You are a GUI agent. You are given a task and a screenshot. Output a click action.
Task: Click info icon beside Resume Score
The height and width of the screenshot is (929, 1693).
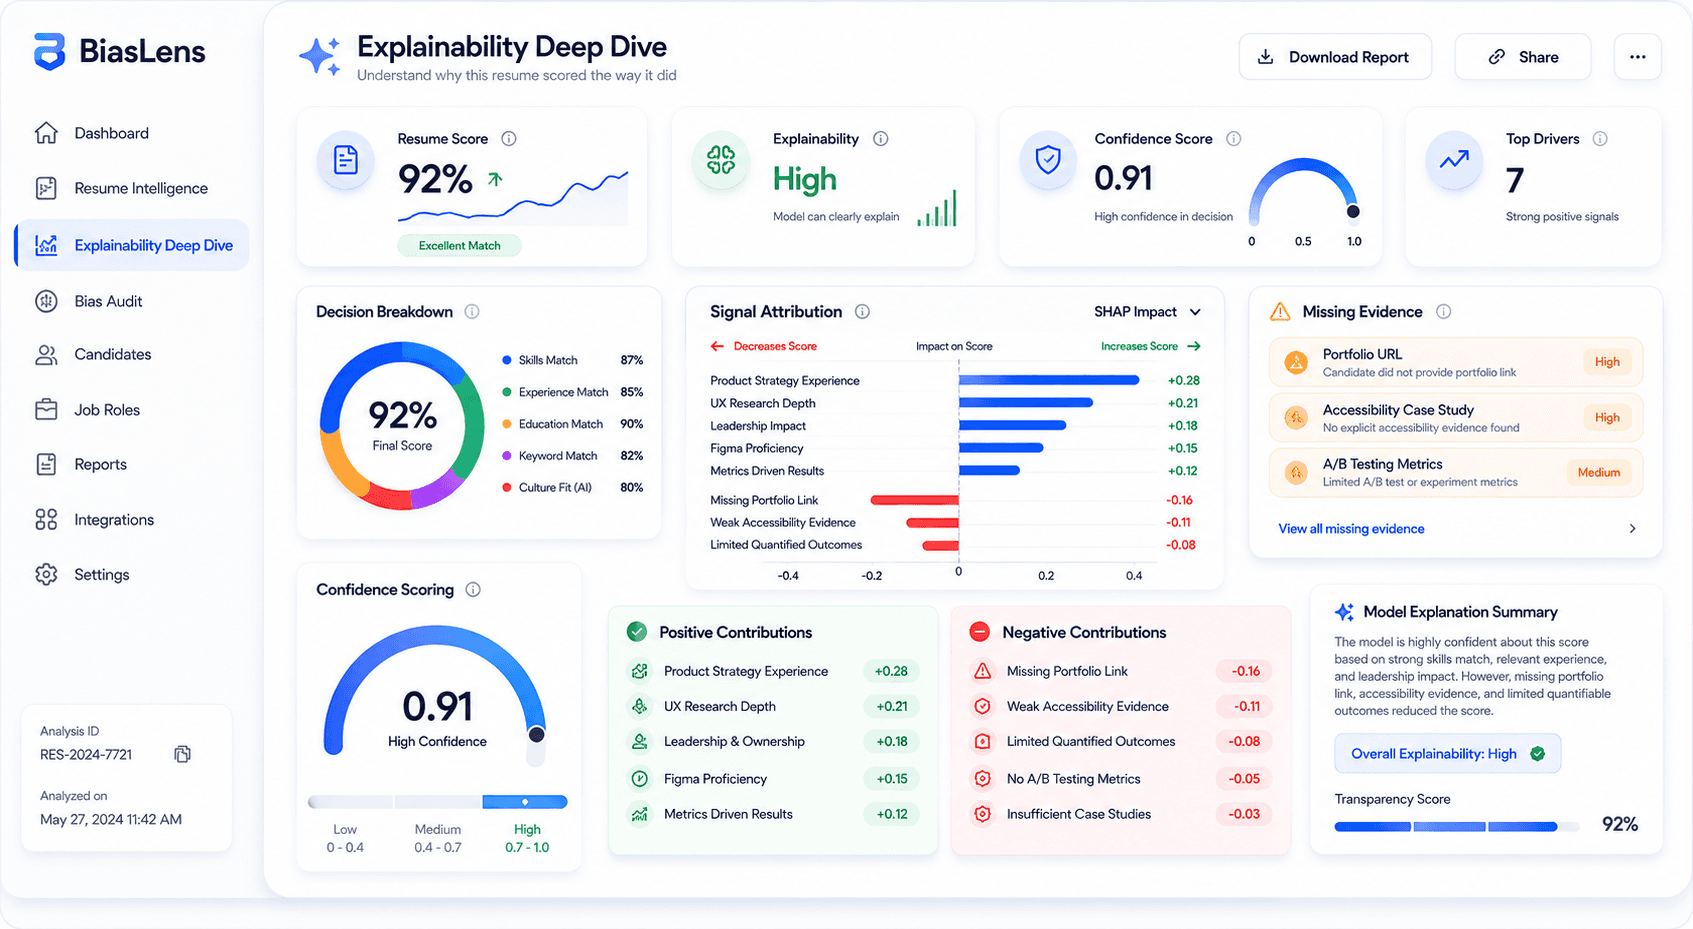509,139
